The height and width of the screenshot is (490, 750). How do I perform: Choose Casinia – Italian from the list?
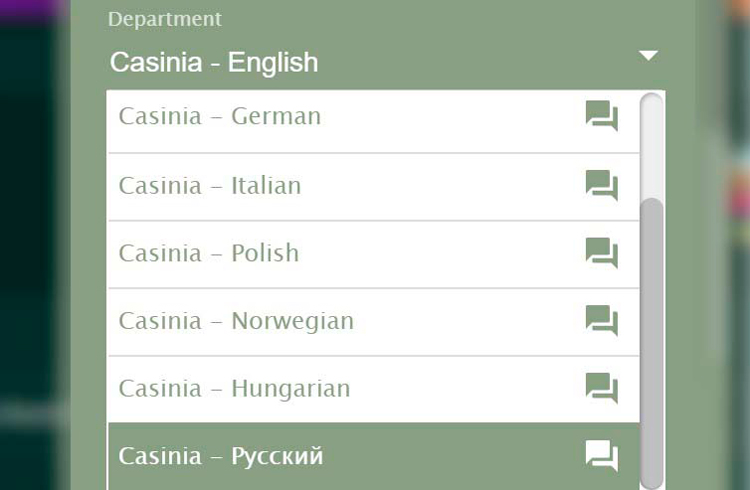coord(210,186)
